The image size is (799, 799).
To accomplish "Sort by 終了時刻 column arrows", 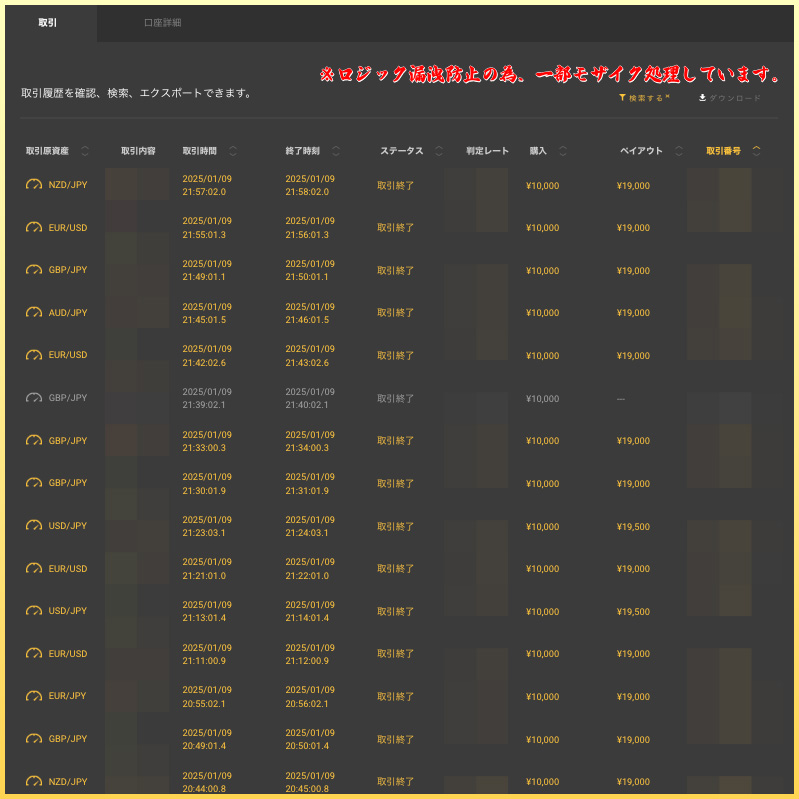I will point(335,151).
